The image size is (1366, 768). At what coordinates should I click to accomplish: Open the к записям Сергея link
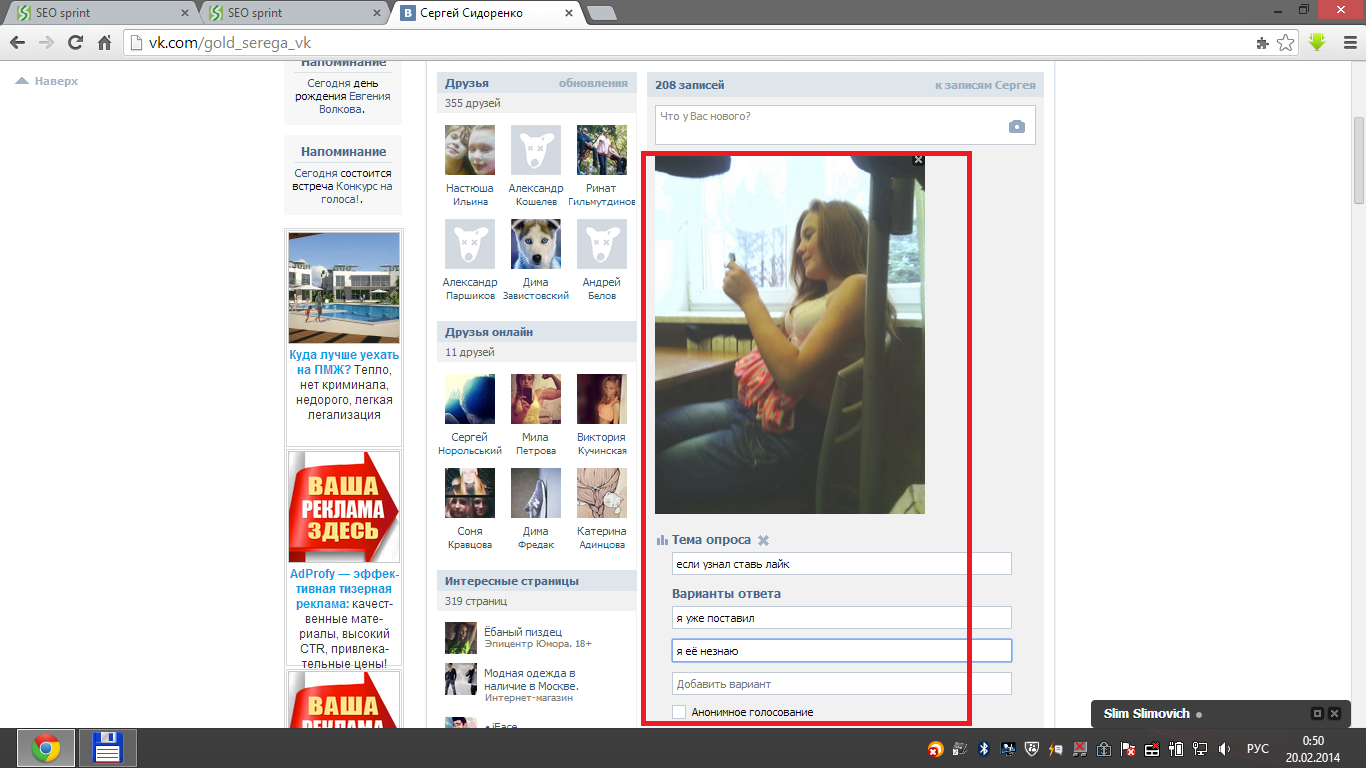point(985,85)
